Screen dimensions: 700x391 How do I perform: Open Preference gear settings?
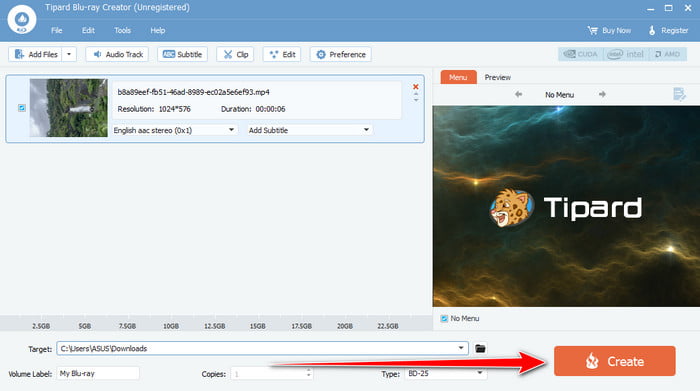(x=341, y=54)
